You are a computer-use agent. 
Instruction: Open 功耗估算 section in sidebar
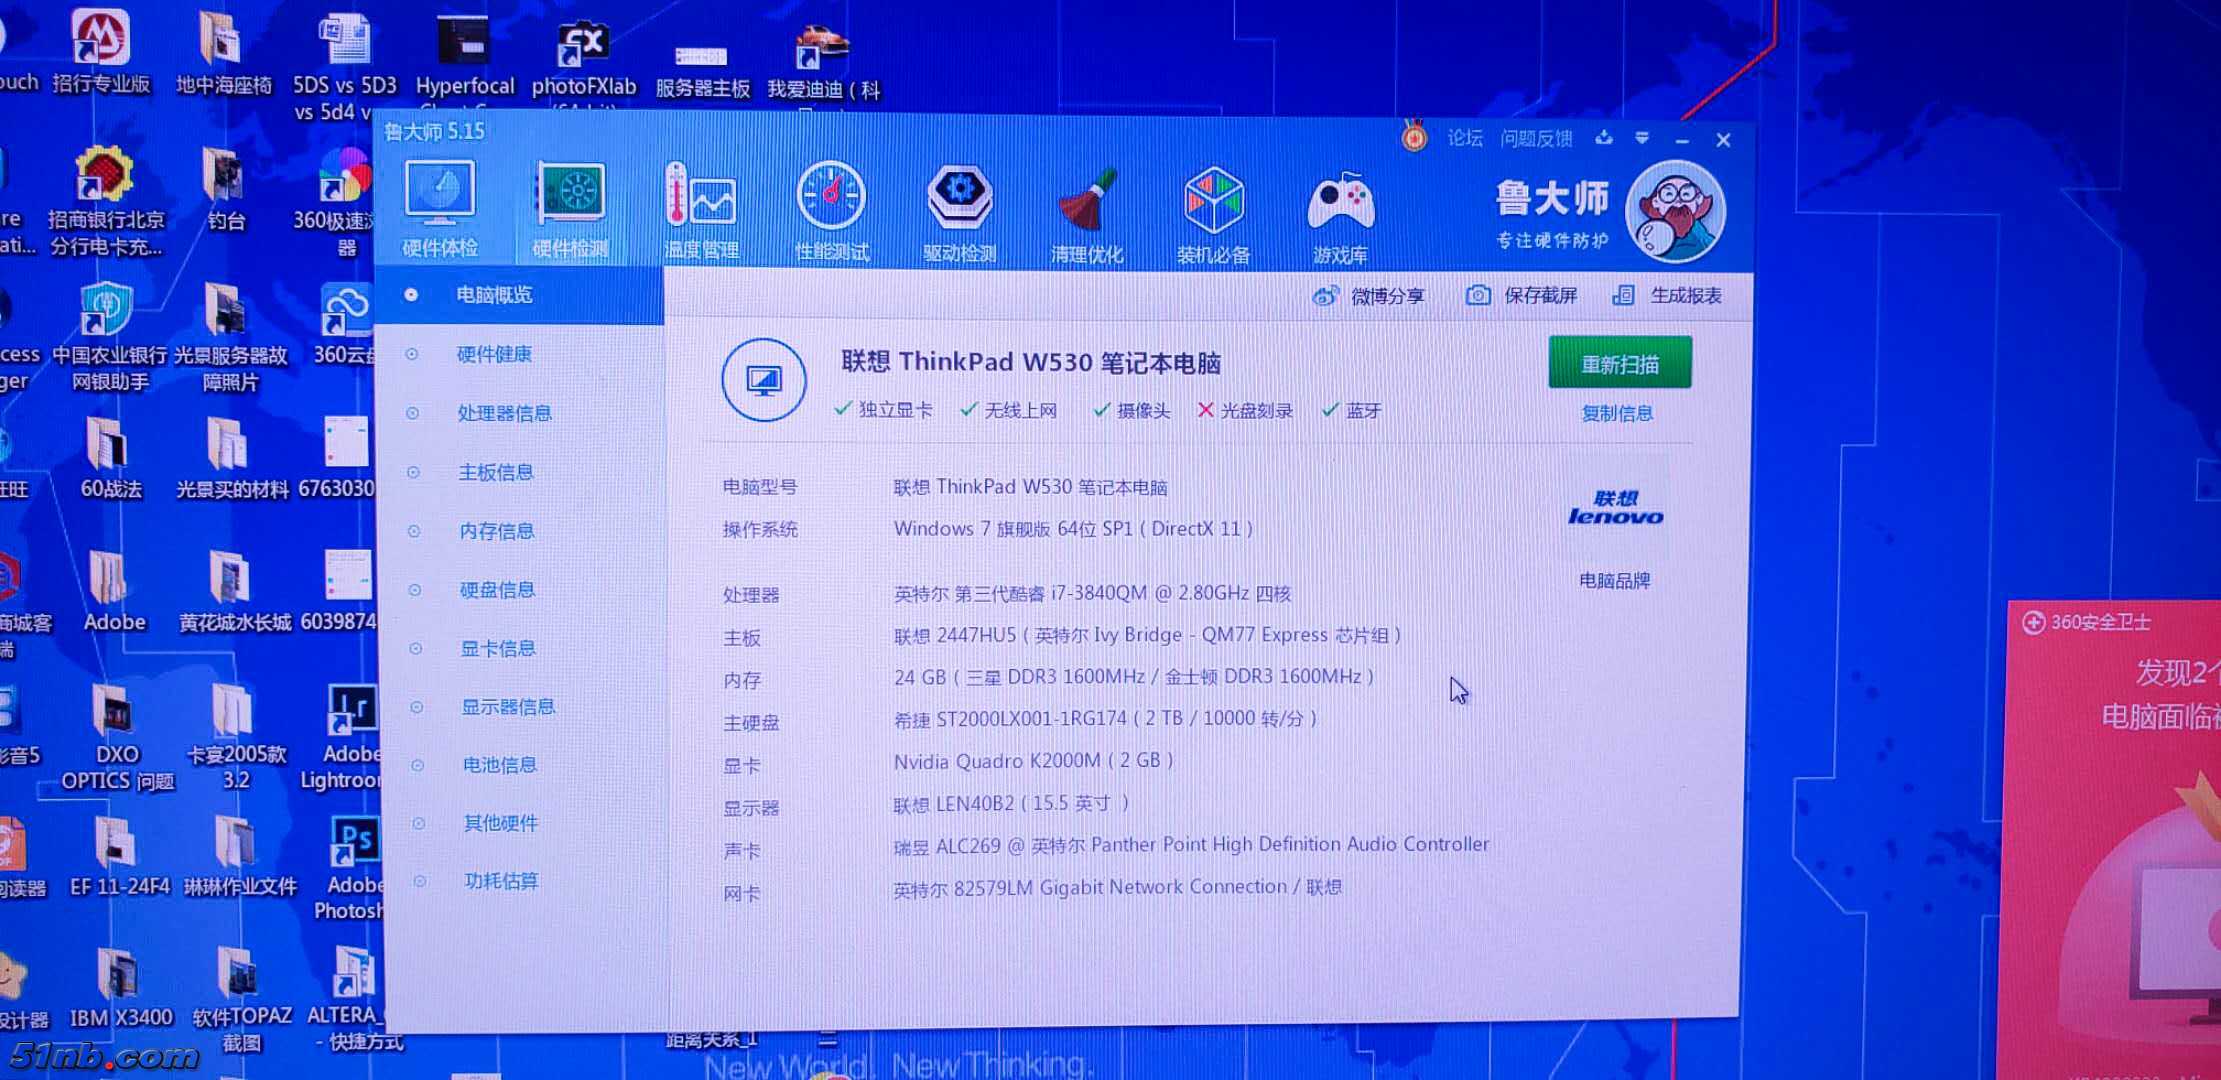click(x=500, y=881)
